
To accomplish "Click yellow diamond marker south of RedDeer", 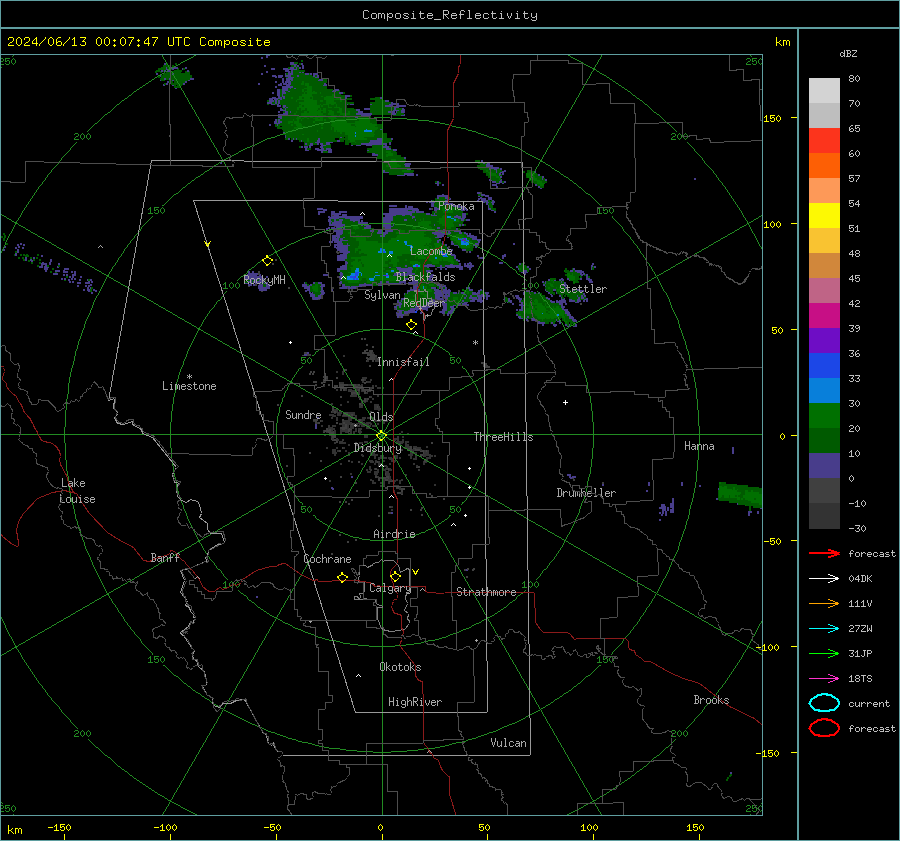I will click(411, 325).
